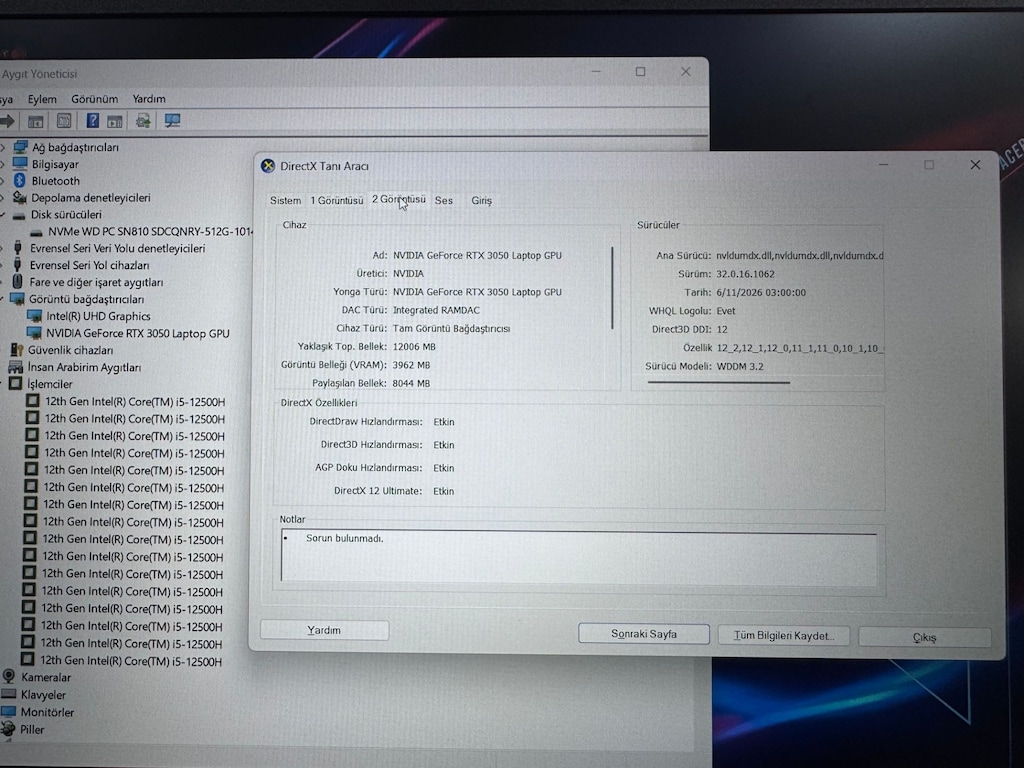Switch to the 1 Görüntüsü tab
This screenshot has width=1024, height=768.
click(336, 200)
